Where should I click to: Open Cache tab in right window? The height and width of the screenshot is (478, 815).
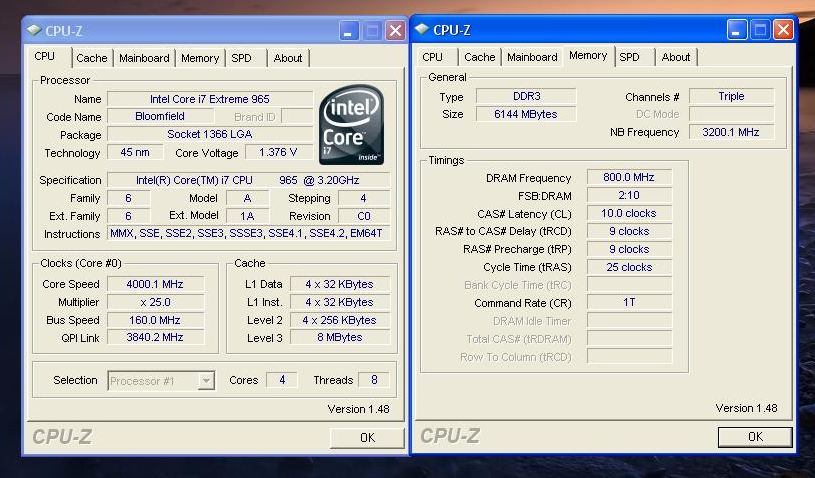(479, 57)
